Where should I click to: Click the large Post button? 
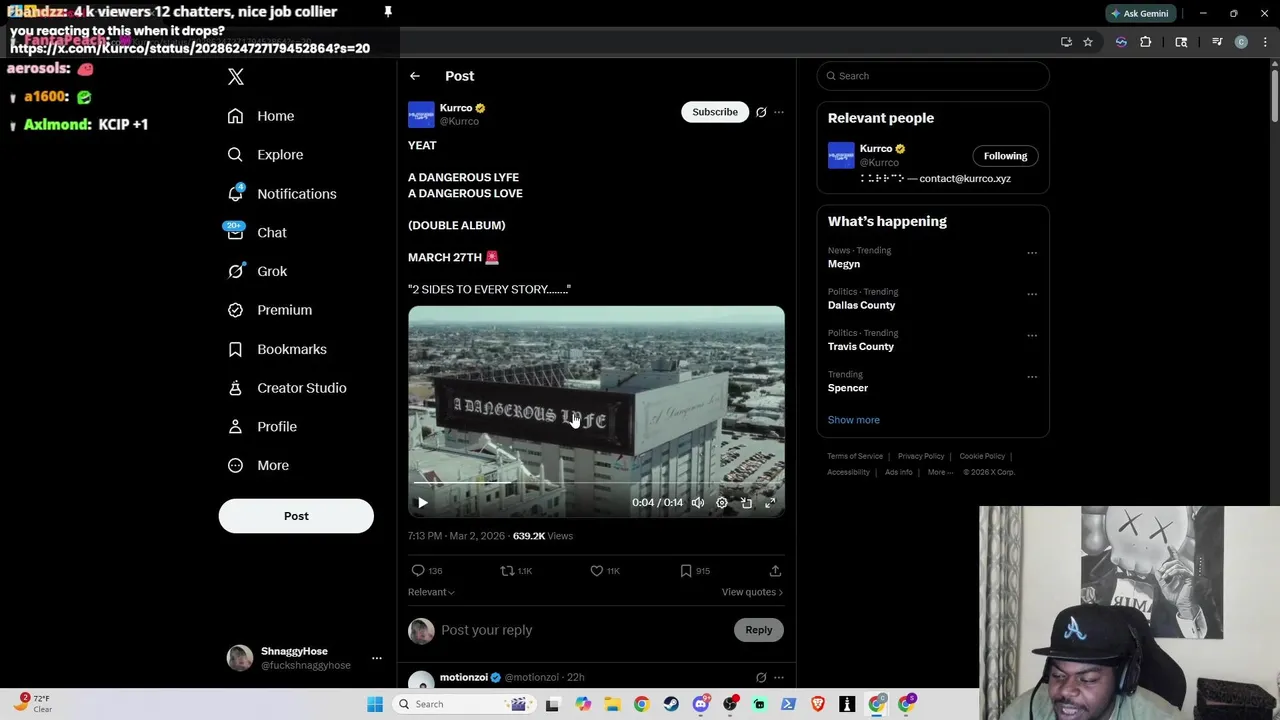tap(296, 516)
